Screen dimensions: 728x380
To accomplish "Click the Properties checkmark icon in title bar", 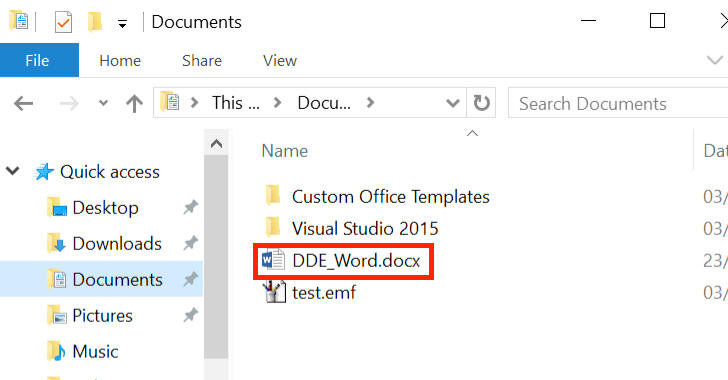I will point(63,22).
